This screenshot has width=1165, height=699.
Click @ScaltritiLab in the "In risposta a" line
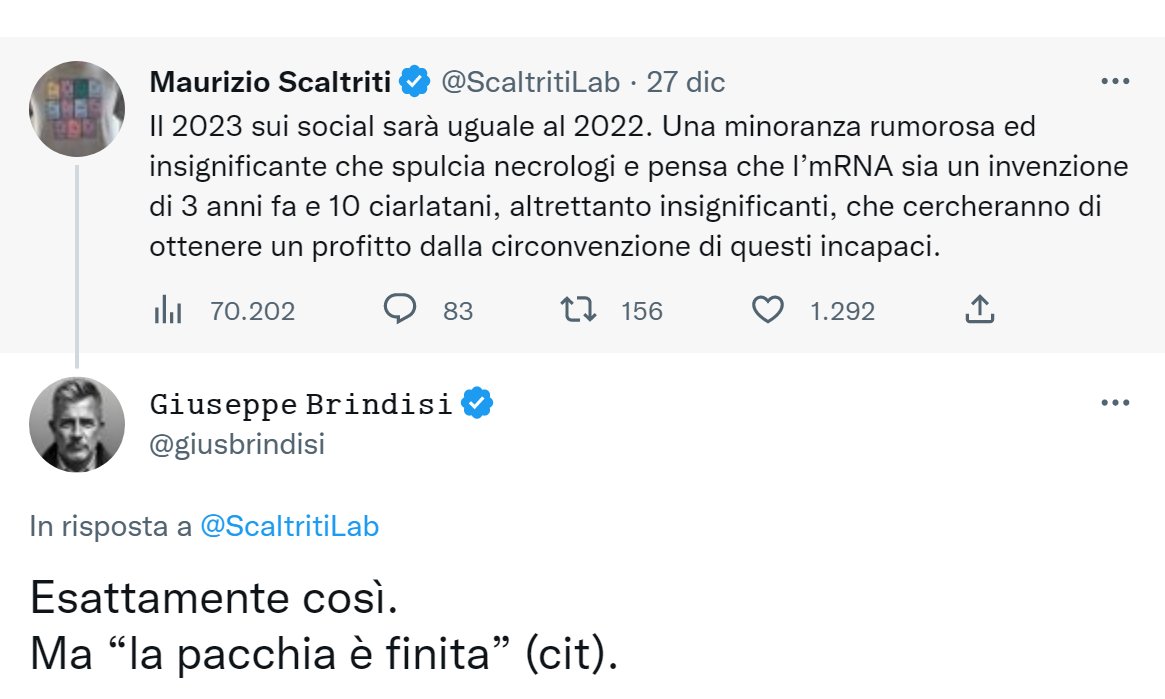tap(289, 527)
